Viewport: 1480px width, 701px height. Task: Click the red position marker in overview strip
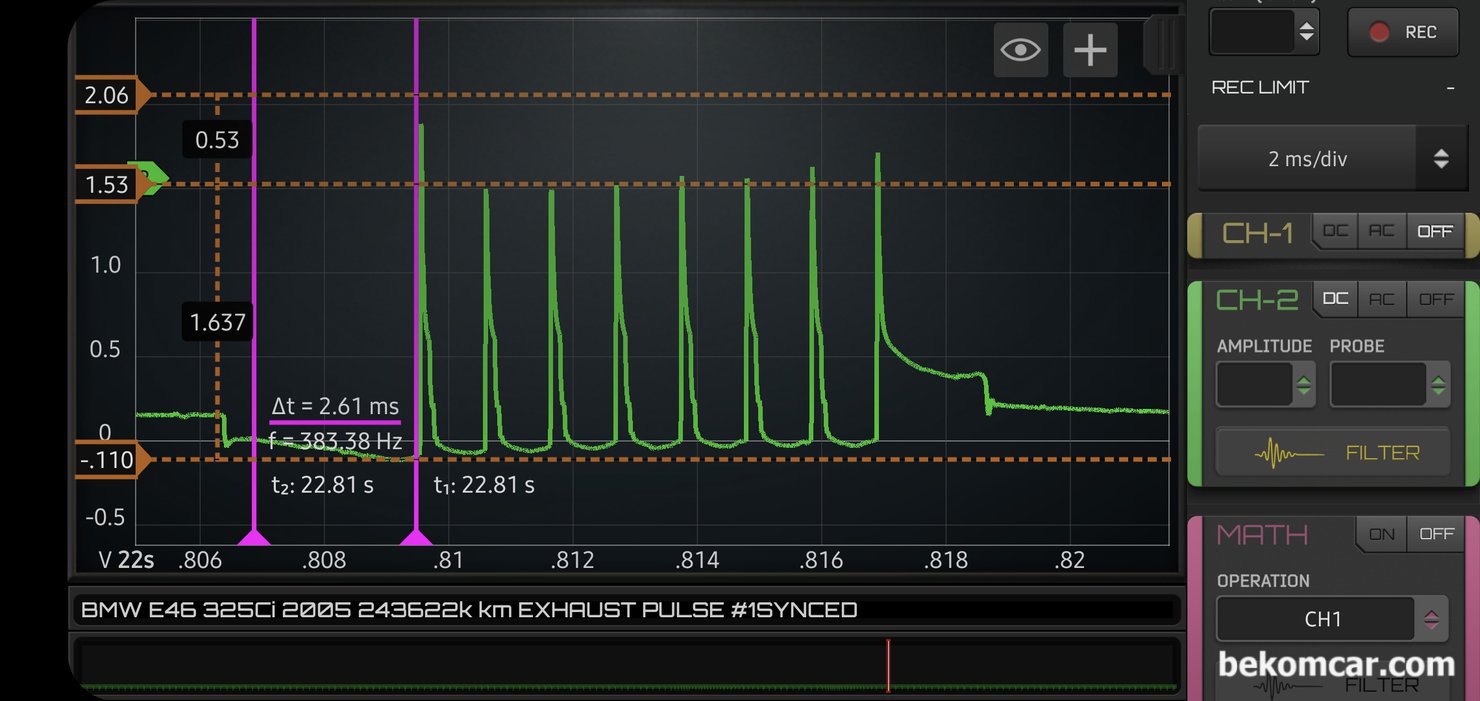(888, 665)
